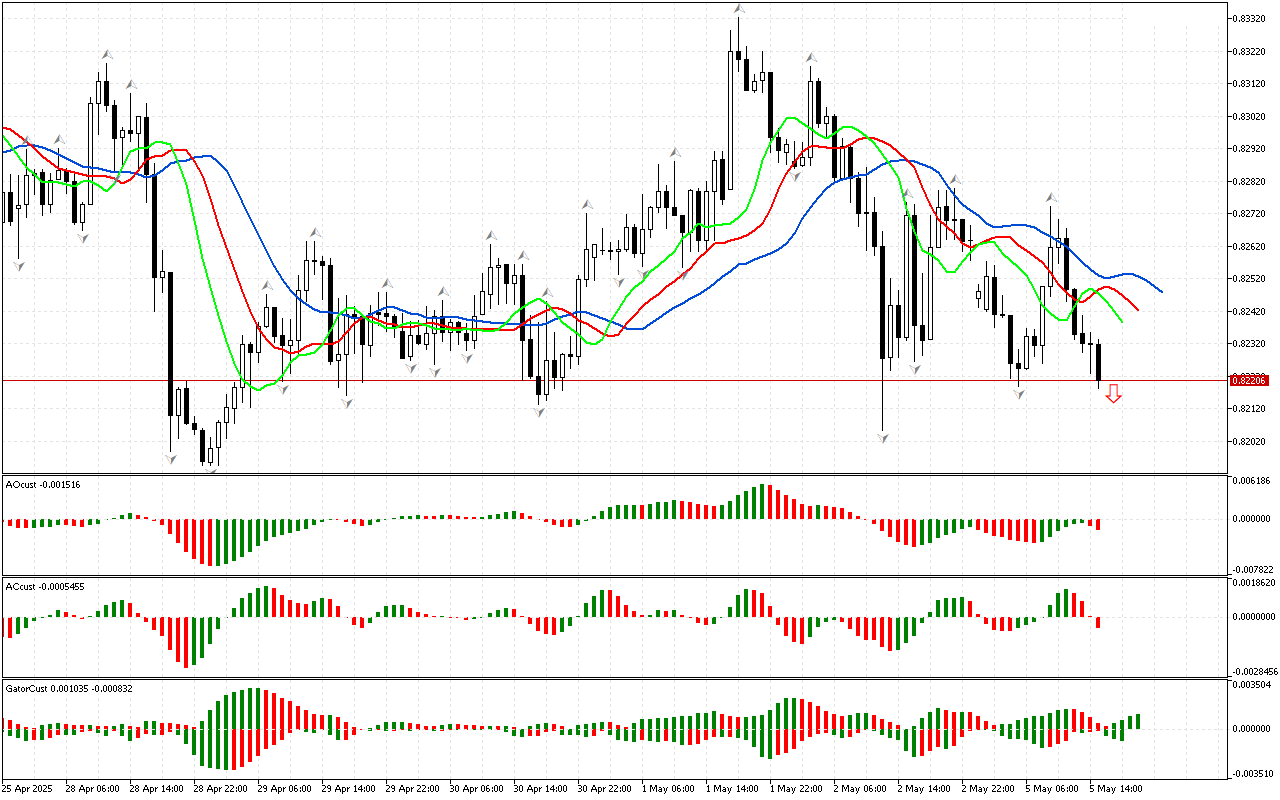The image size is (1280, 800).
Task: Click the up fractal above the highest candle
Action: (738, 10)
